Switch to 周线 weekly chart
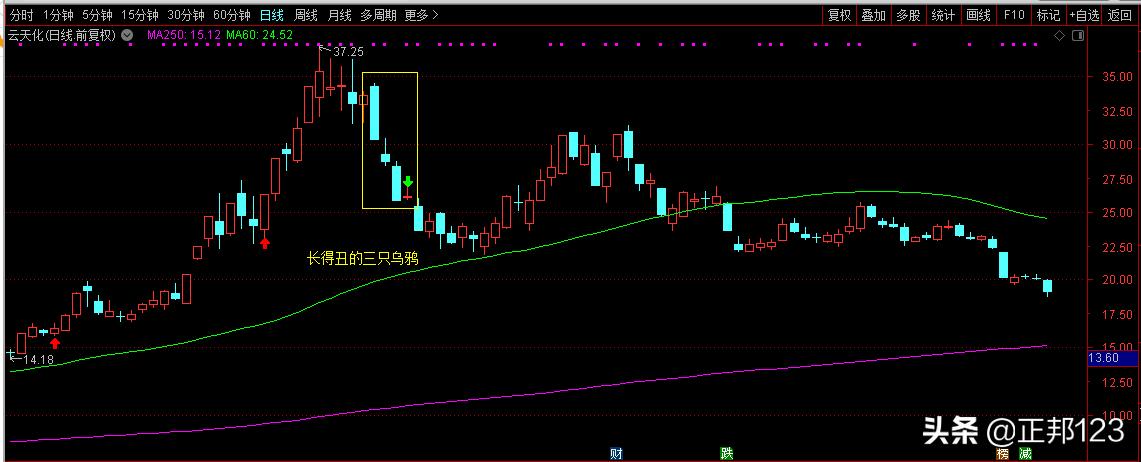The height and width of the screenshot is (462, 1141). [x=305, y=15]
